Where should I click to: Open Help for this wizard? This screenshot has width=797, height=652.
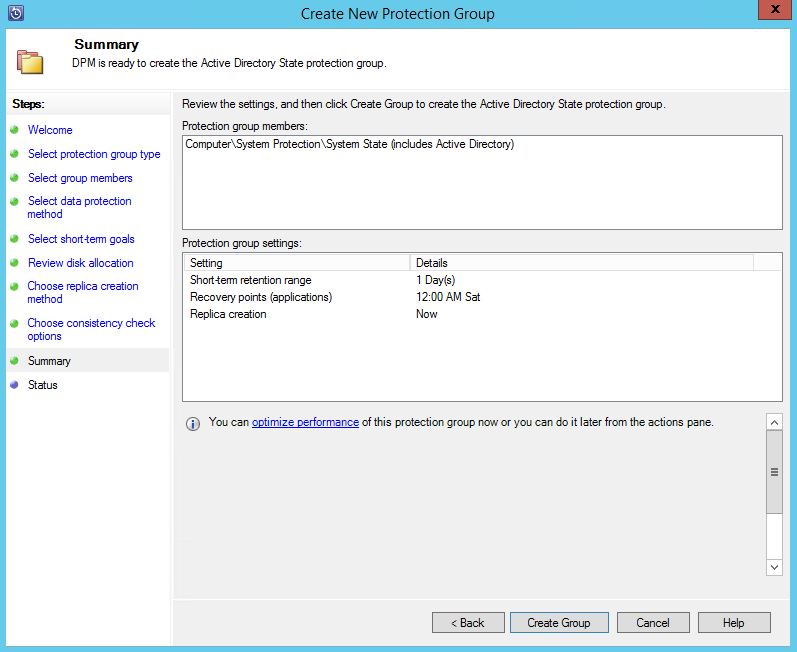pyautogui.click(x=734, y=623)
